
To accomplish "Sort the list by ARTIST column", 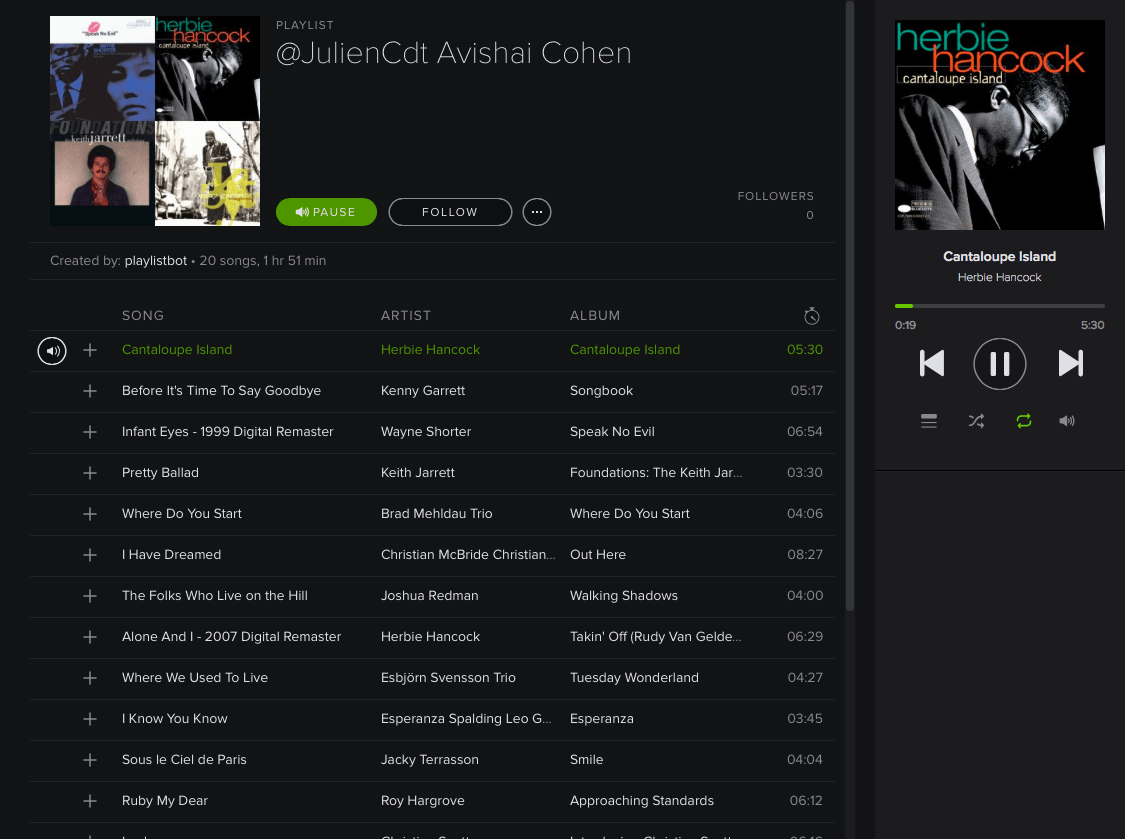I will [406, 315].
